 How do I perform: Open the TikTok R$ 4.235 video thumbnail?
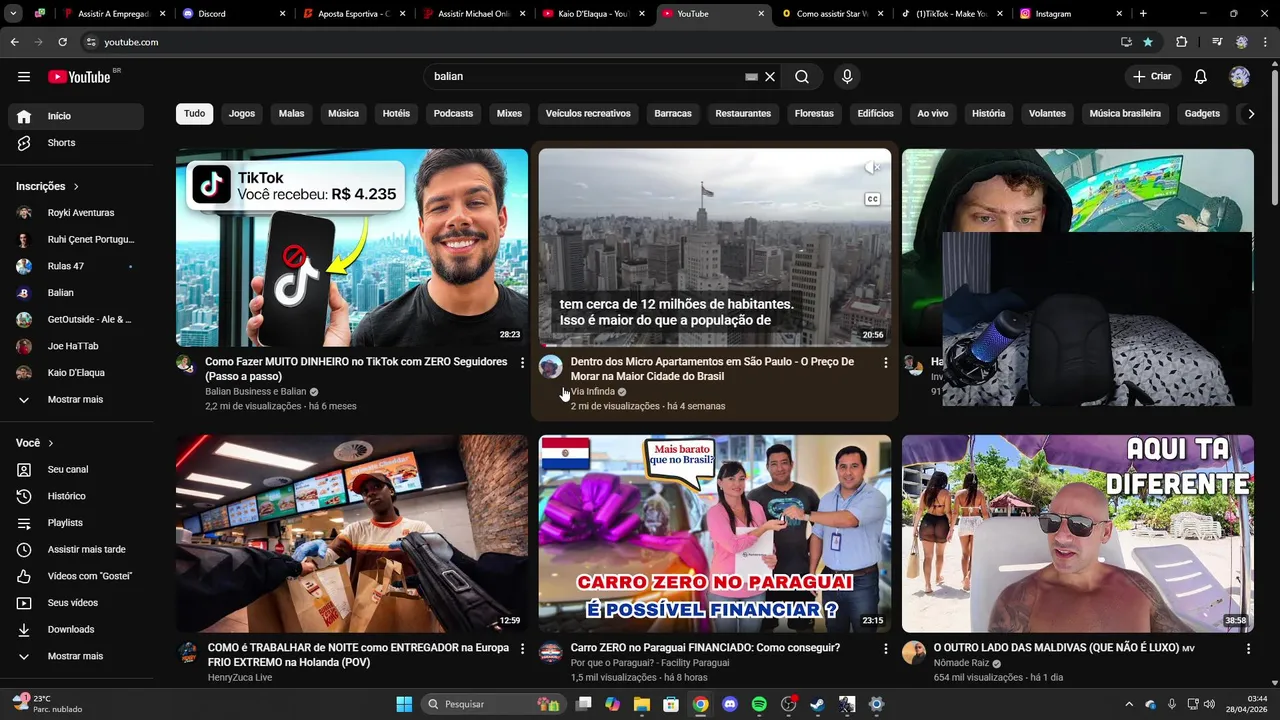[352, 248]
